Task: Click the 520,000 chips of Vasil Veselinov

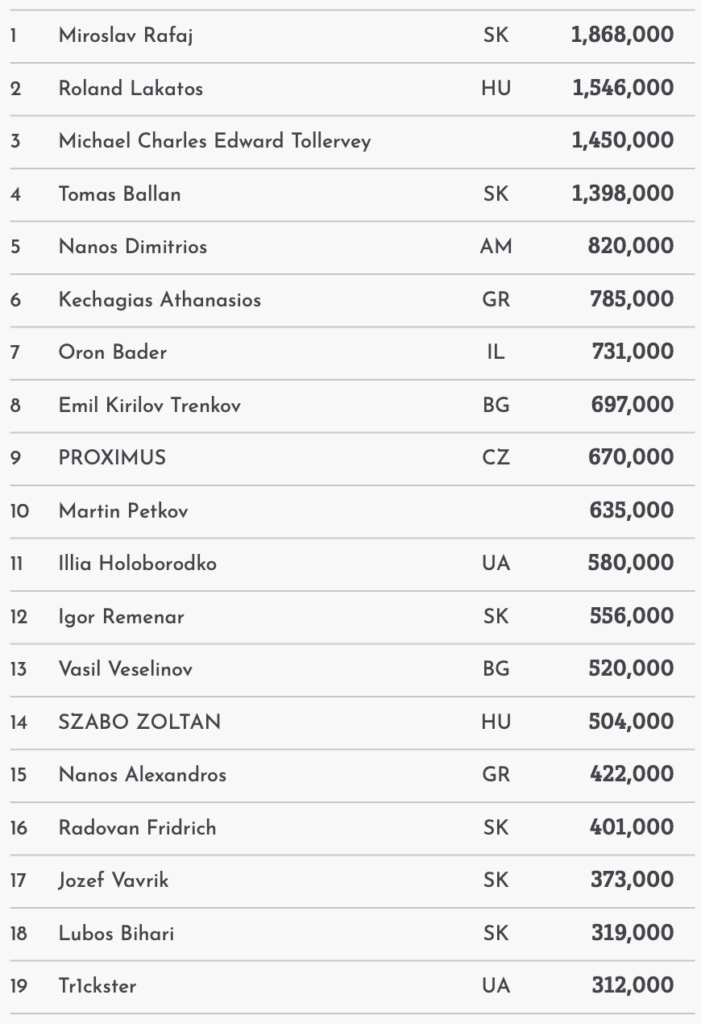Action: tap(631, 670)
